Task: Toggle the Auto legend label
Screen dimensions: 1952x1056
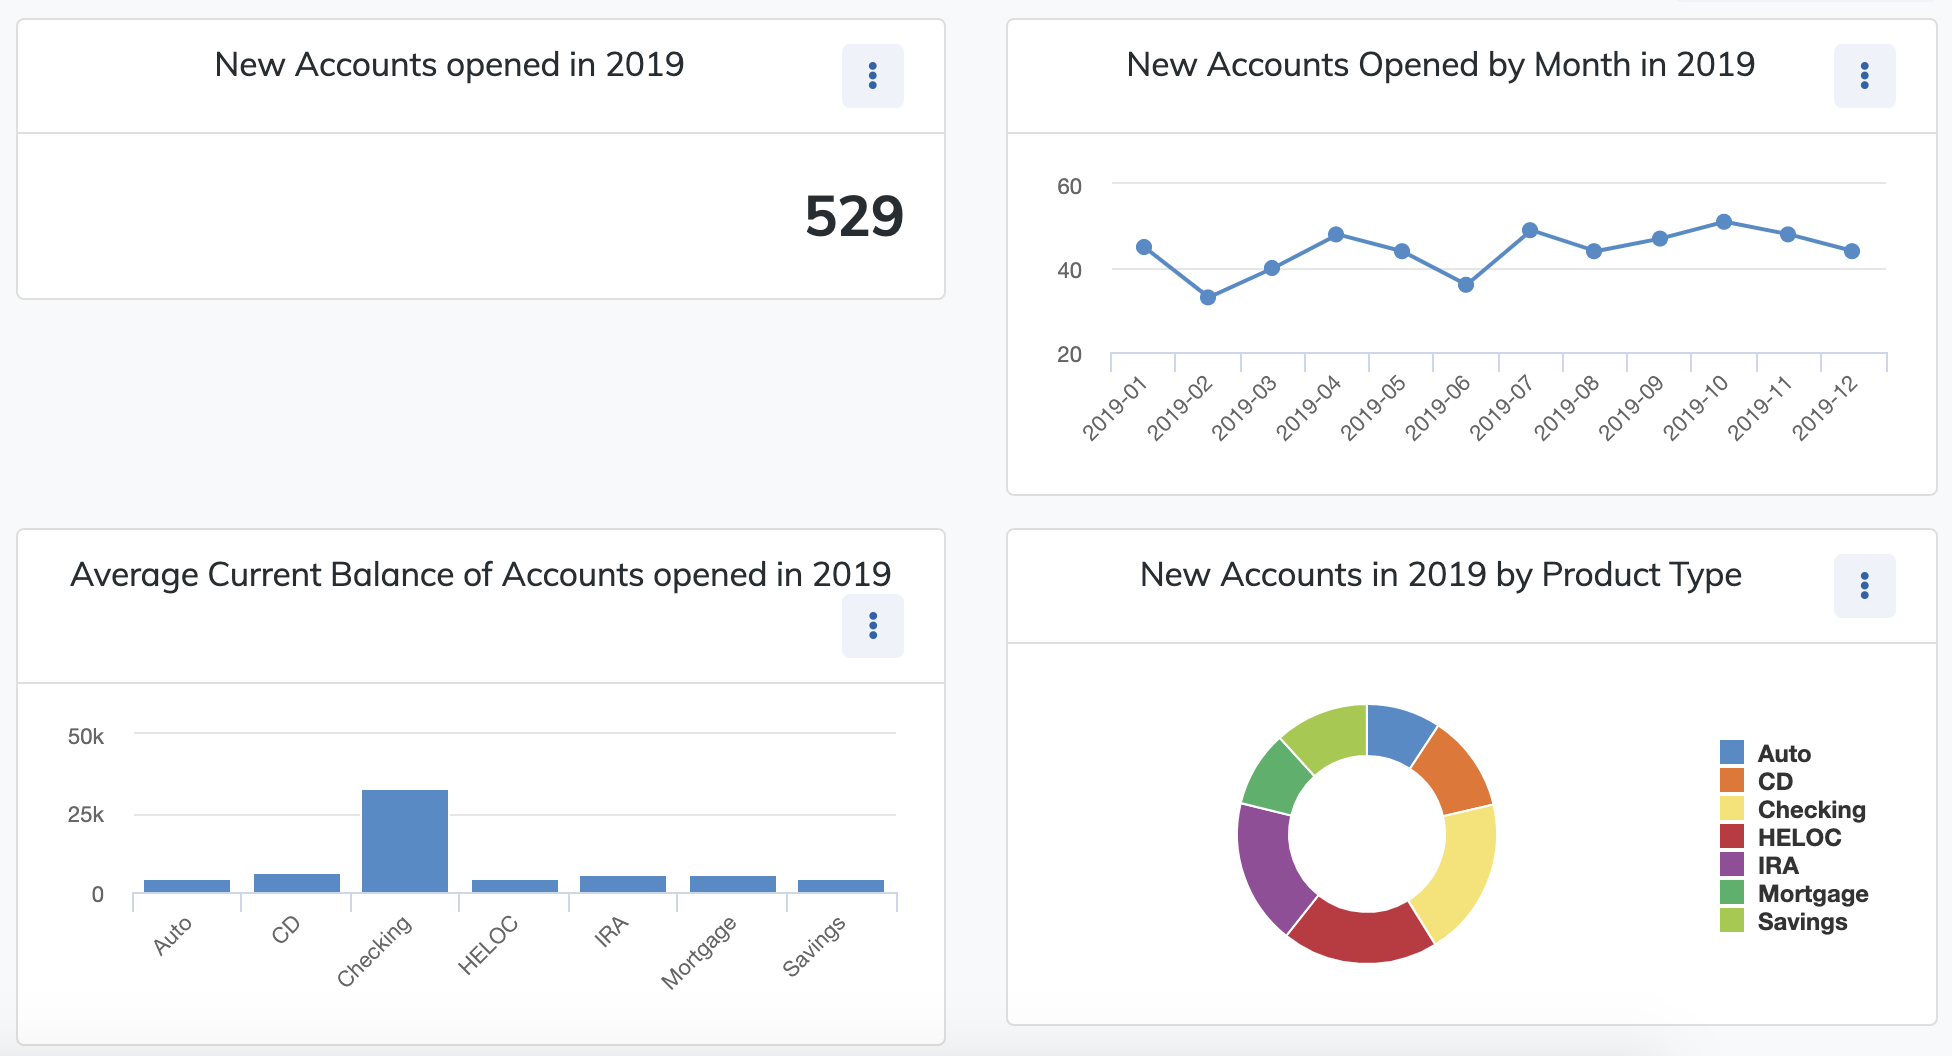Action: pyautogui.click(x=1784, y=753)
